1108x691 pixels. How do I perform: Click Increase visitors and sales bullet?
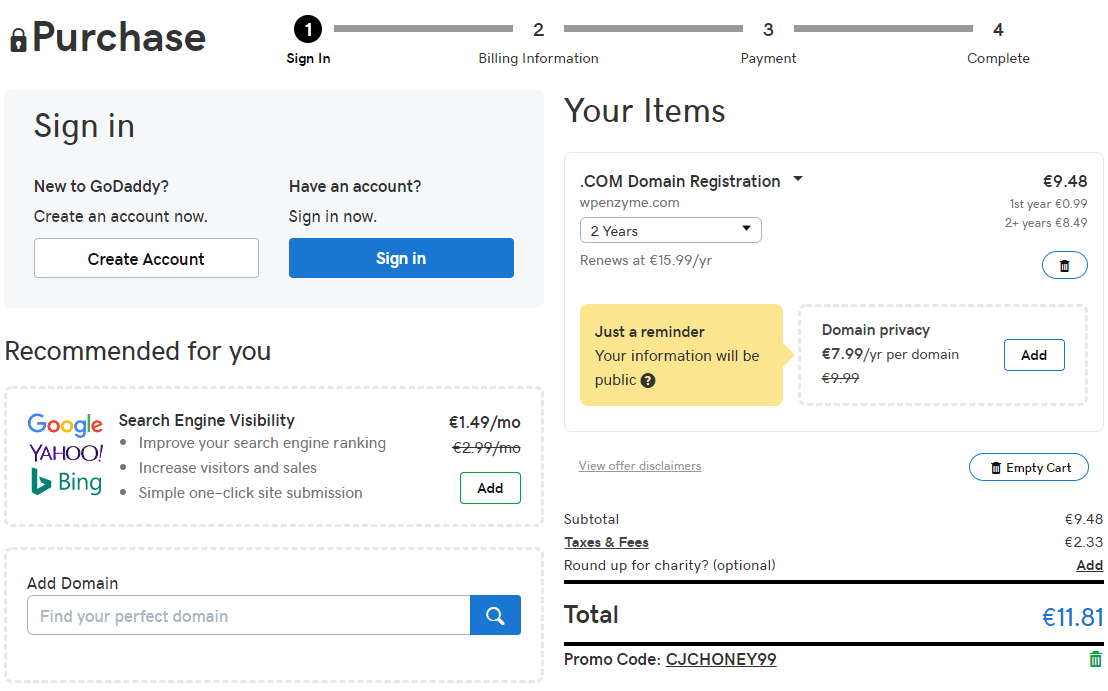tap(228, 468)
